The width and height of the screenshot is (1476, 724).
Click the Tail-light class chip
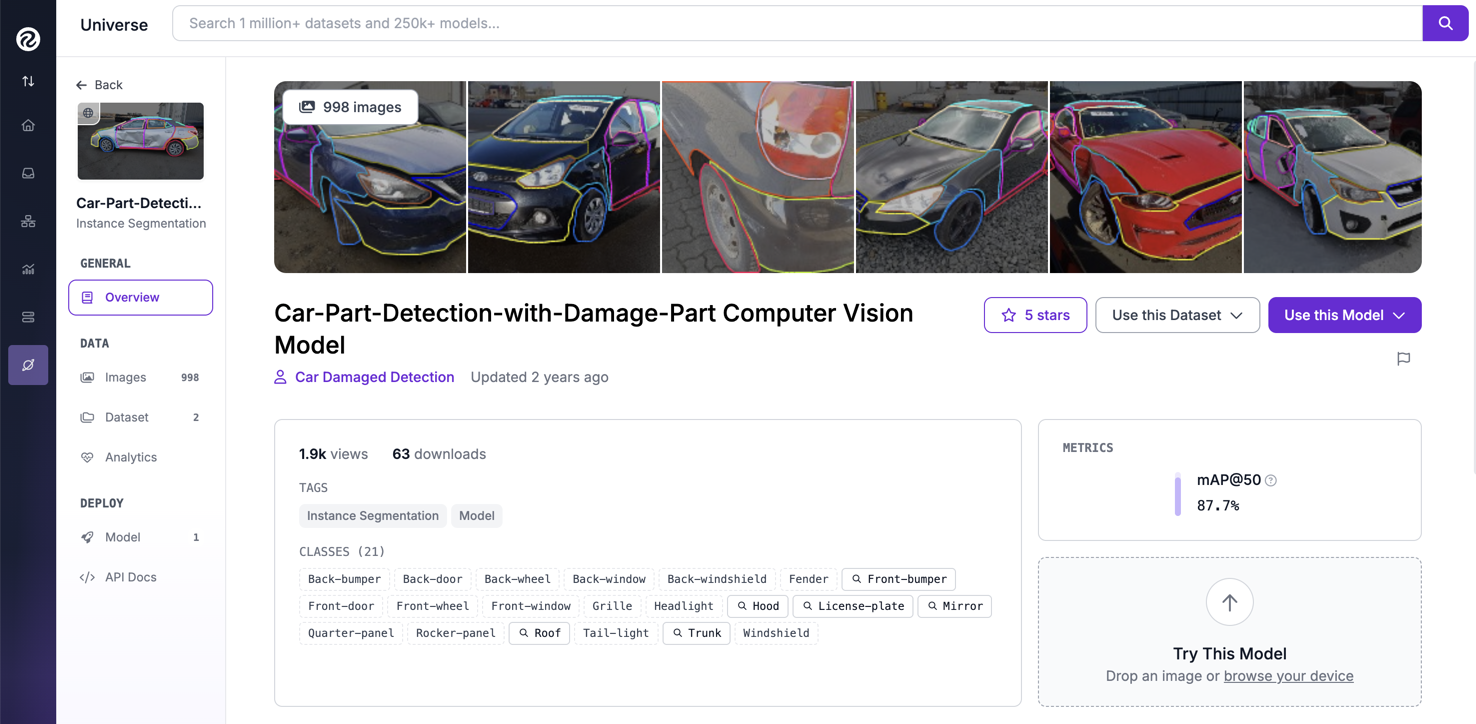(x=616, y=633)
